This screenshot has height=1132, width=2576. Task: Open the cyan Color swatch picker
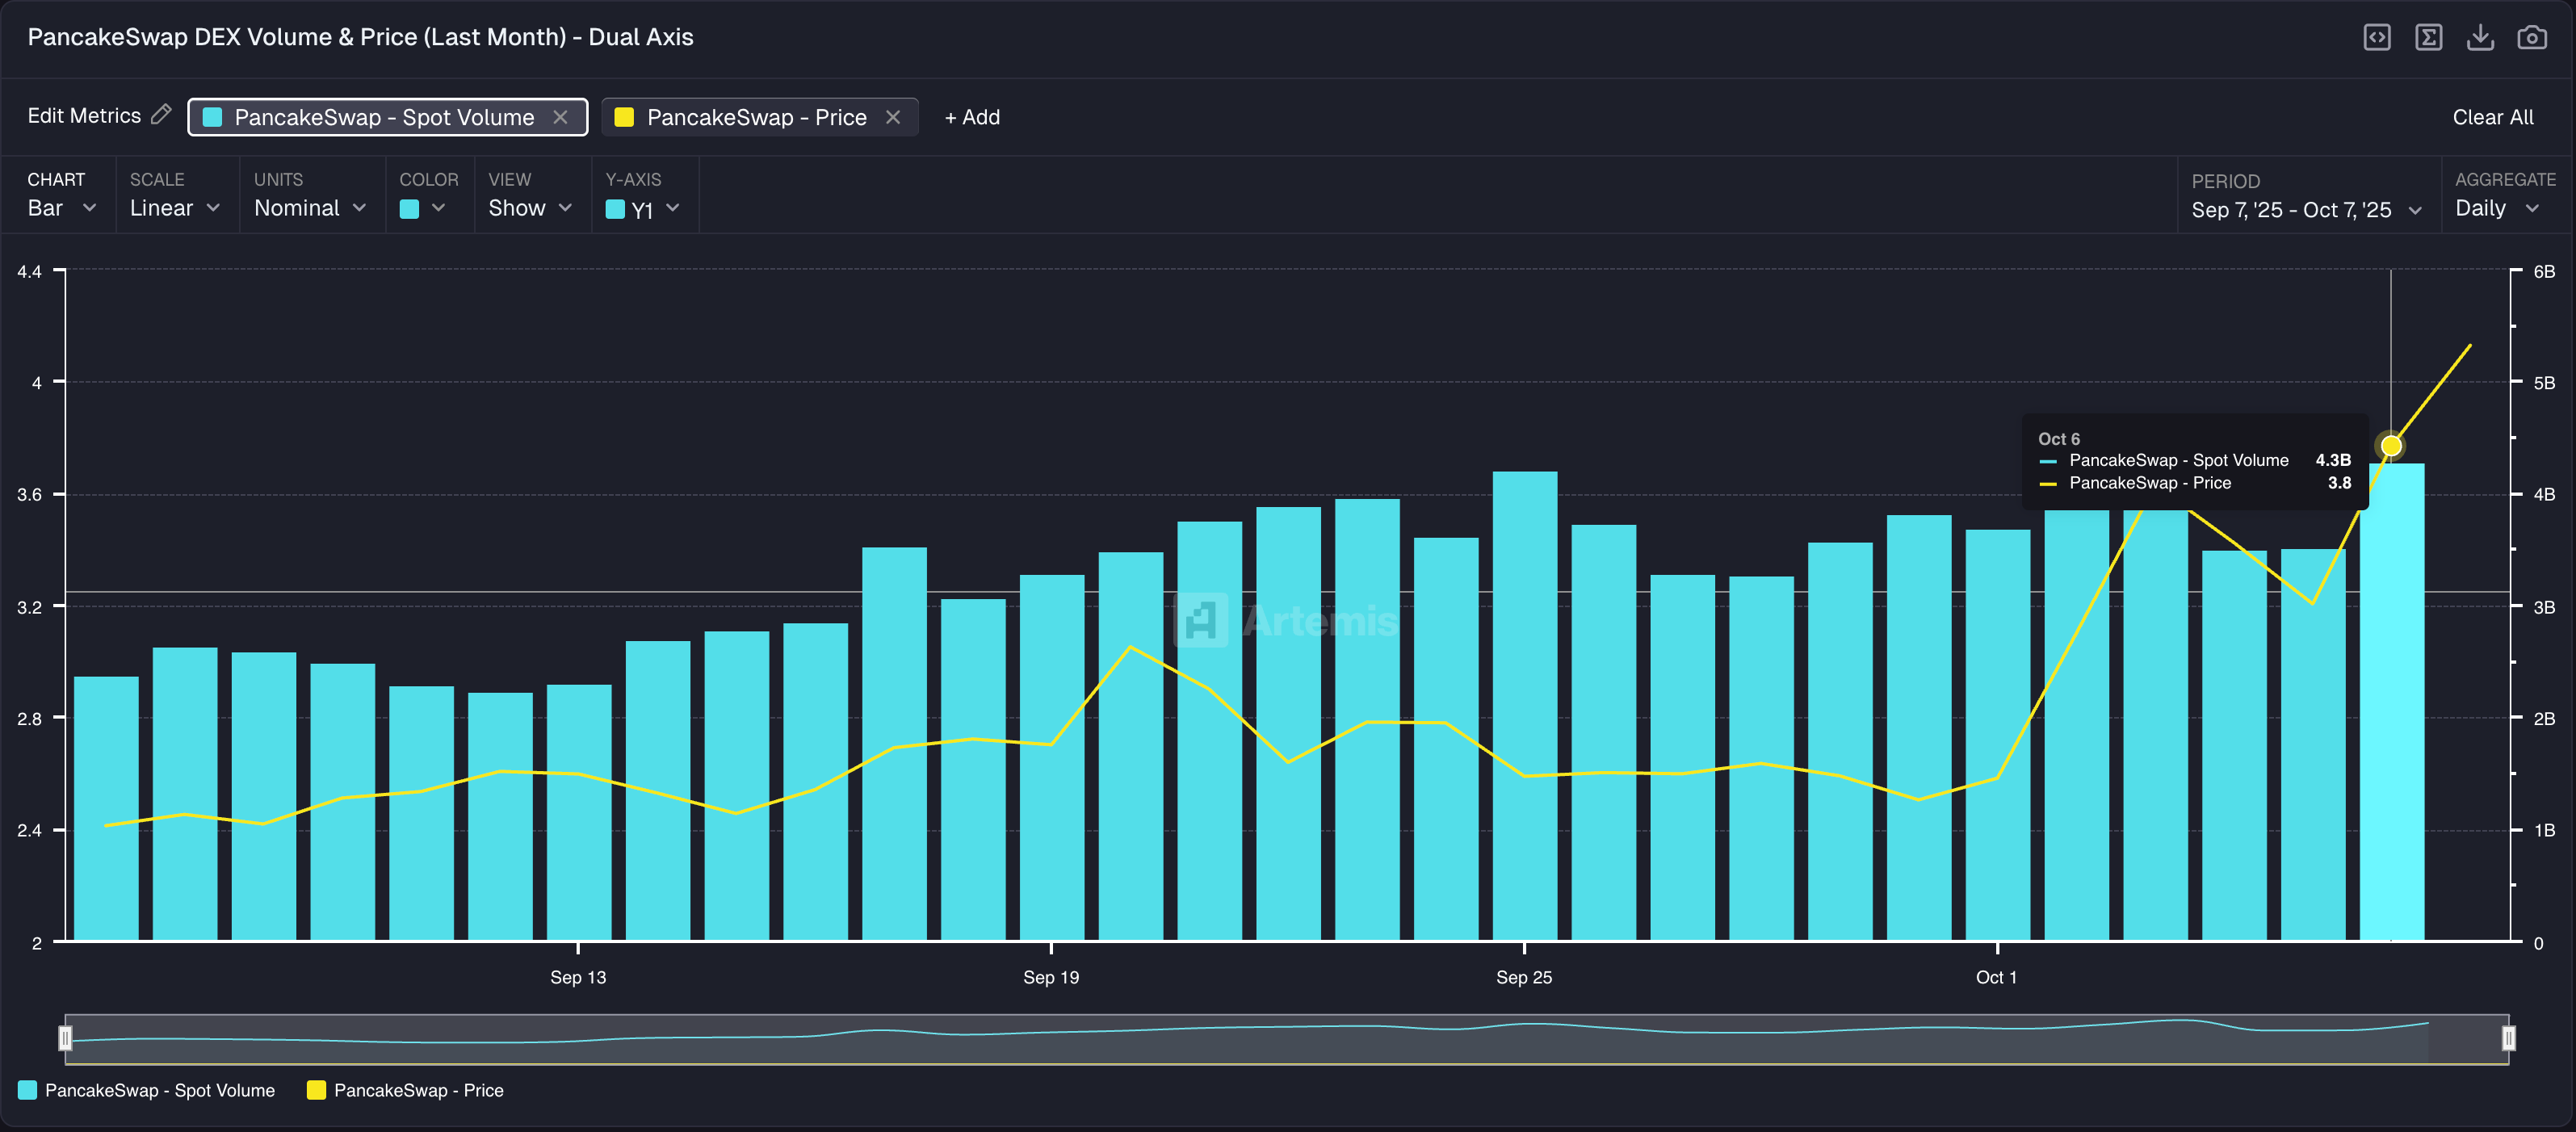tap(422, 208)
